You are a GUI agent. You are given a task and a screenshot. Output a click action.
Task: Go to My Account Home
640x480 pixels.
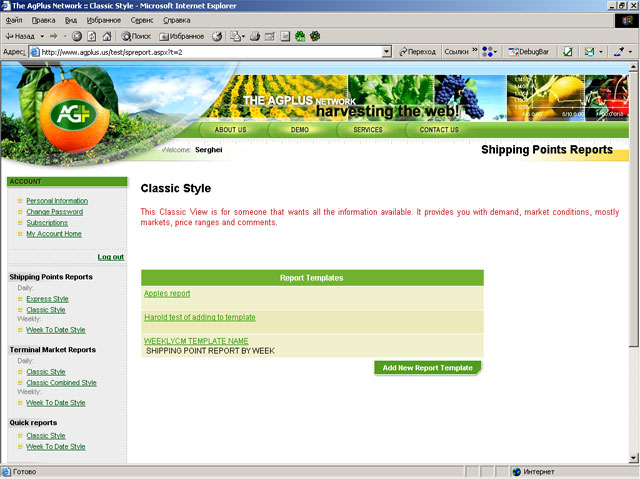coord(54,234)
